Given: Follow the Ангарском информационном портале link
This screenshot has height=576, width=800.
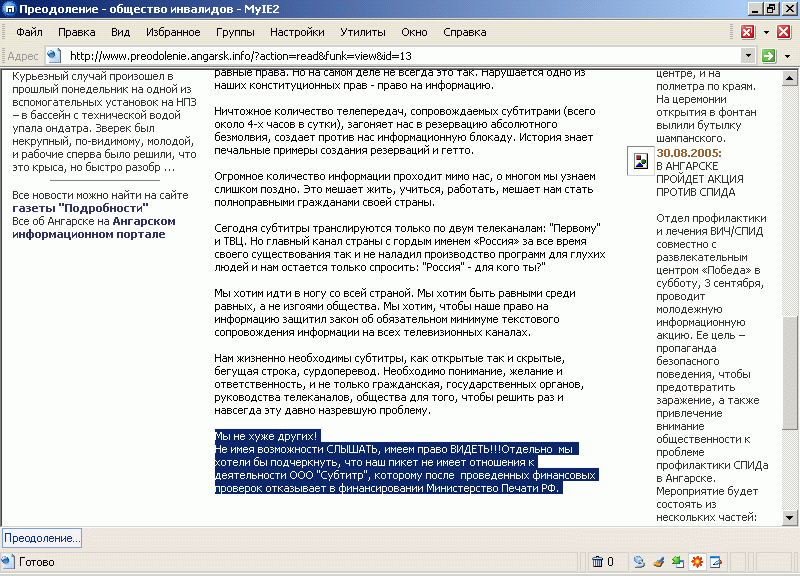Looking at the screenshot, I should tap(94, 228).
